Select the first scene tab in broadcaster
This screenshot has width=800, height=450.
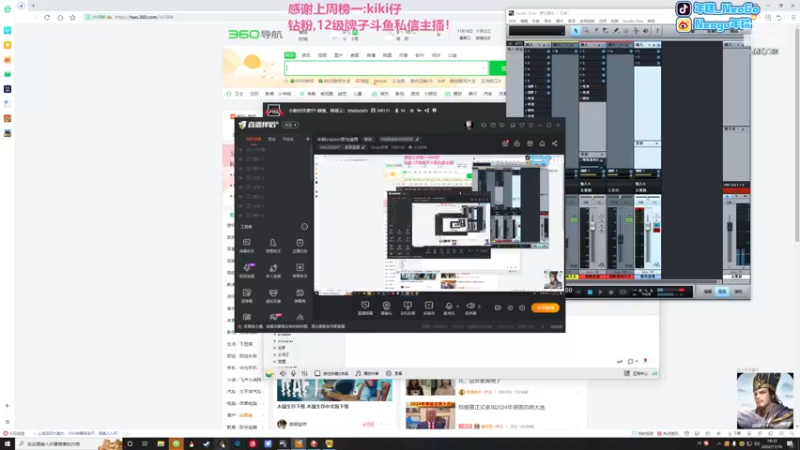point(254,139)
